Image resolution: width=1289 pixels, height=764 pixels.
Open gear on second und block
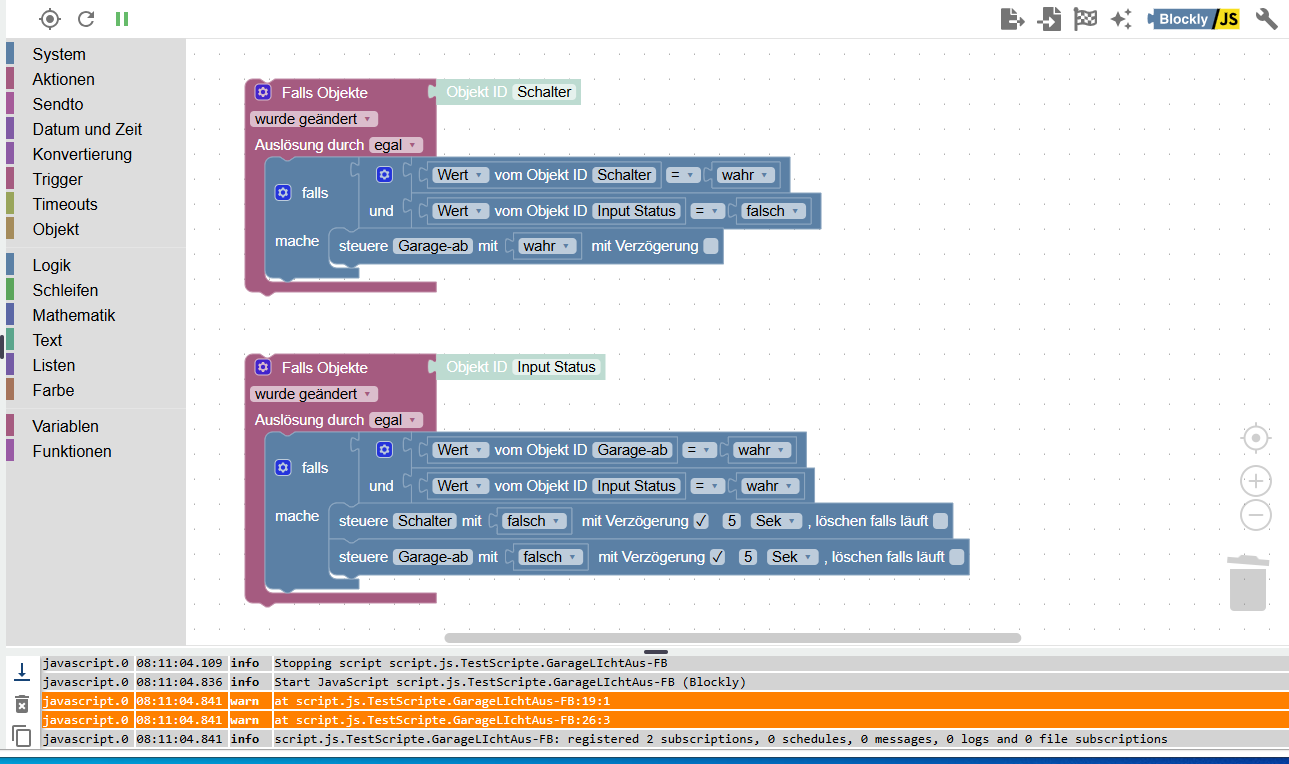click(x=384, y=450)
